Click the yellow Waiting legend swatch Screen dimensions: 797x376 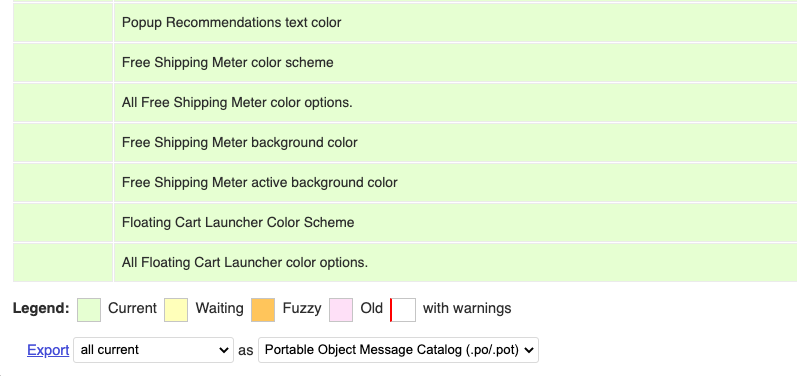click(176, 310)
